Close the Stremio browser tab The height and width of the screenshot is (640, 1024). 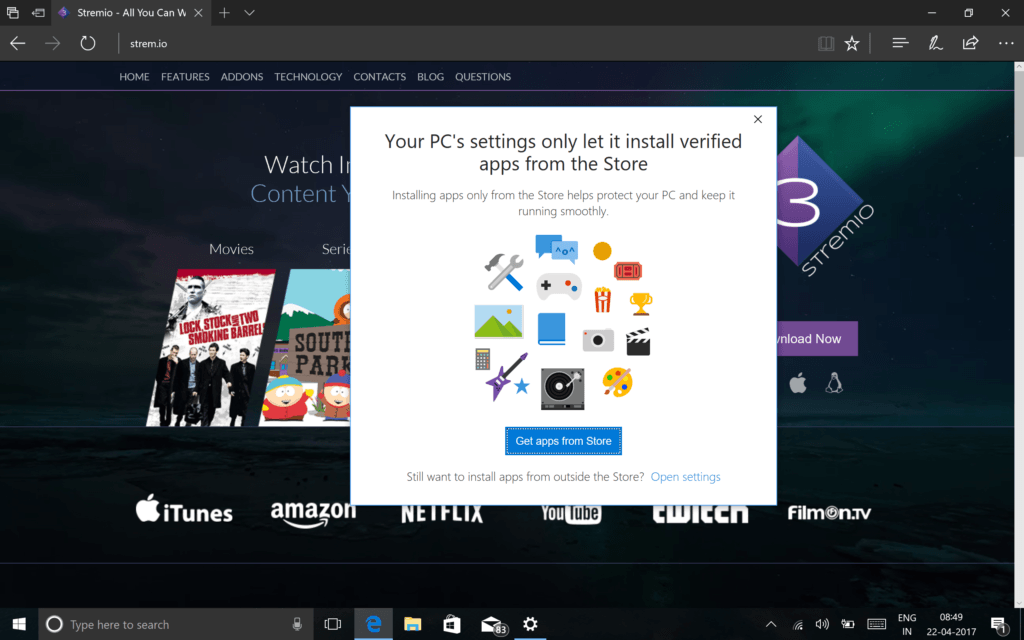pos(198,12)
